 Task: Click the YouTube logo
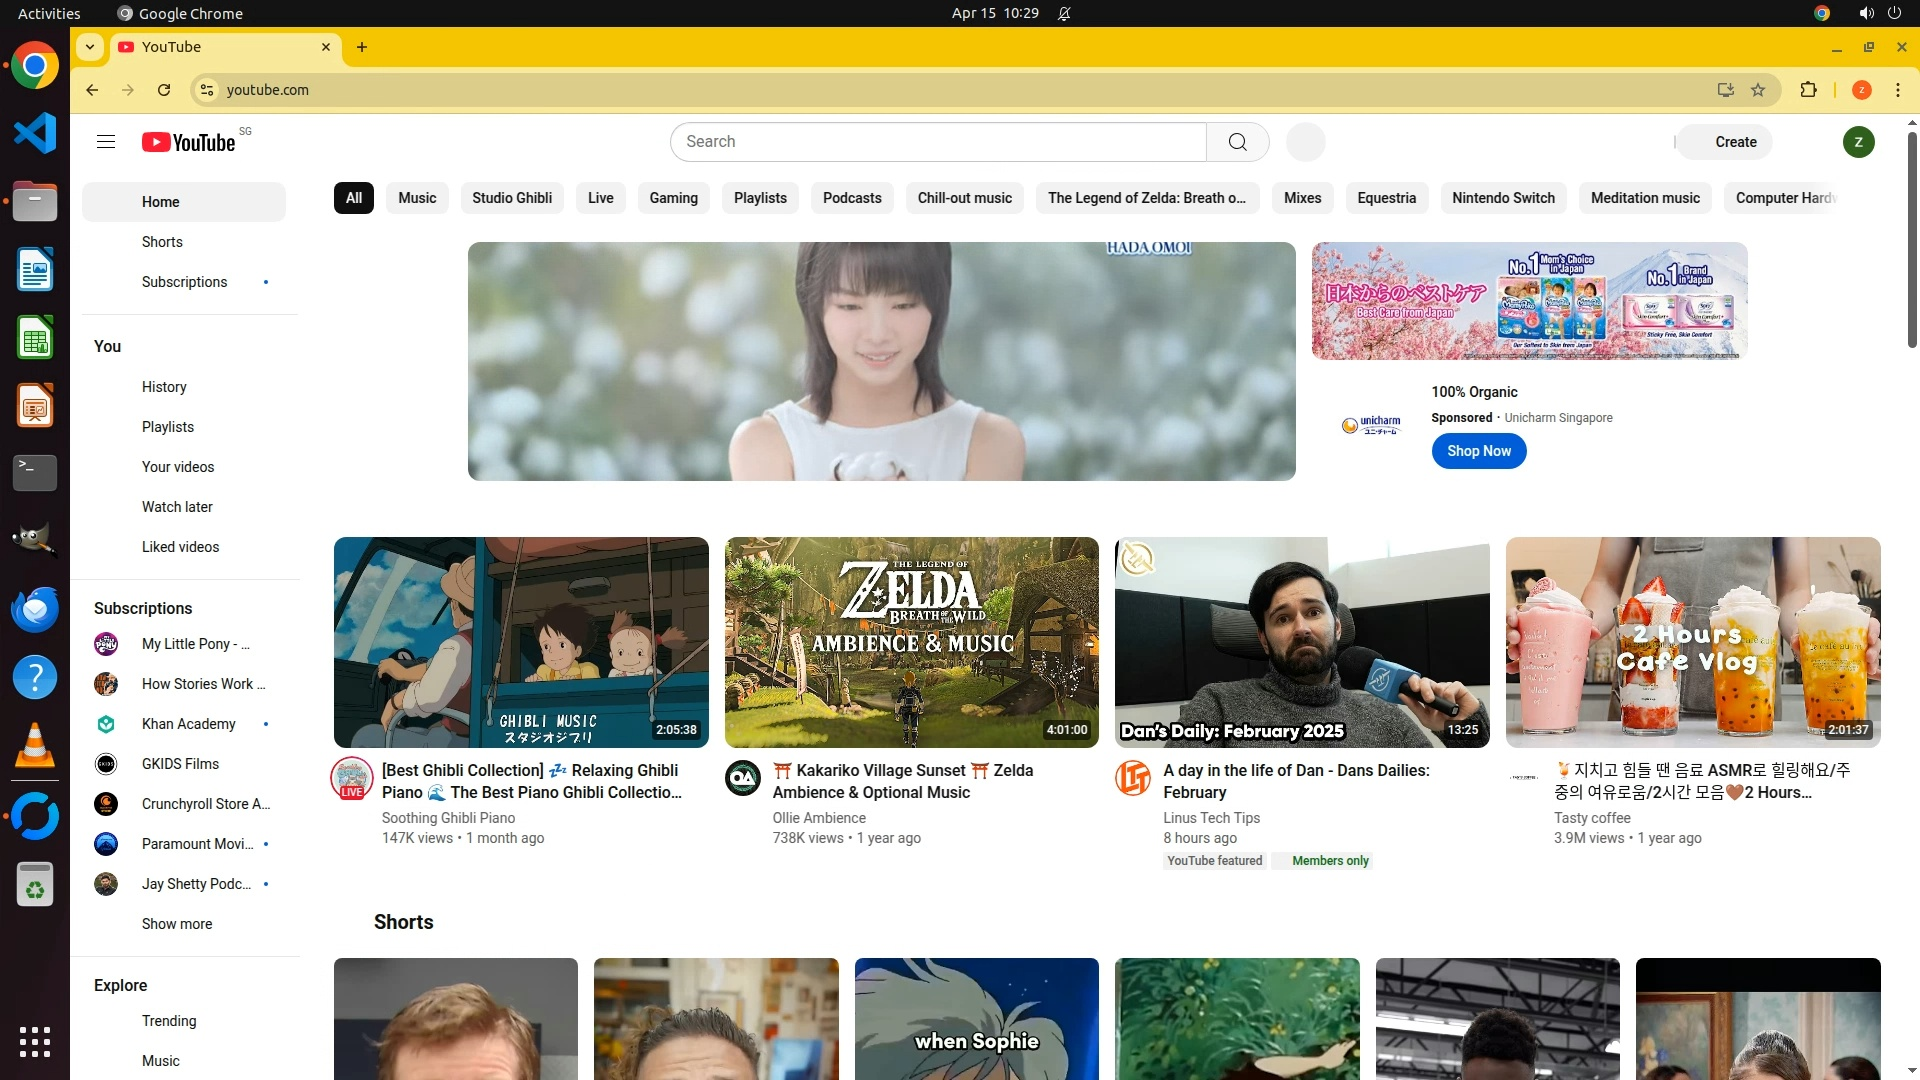pyautogui.click(x=189, y=142)
